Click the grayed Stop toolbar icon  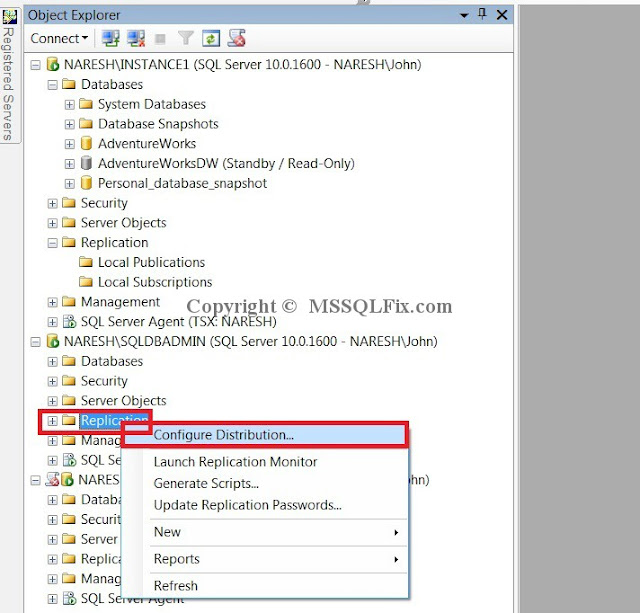tap(160, 39)
